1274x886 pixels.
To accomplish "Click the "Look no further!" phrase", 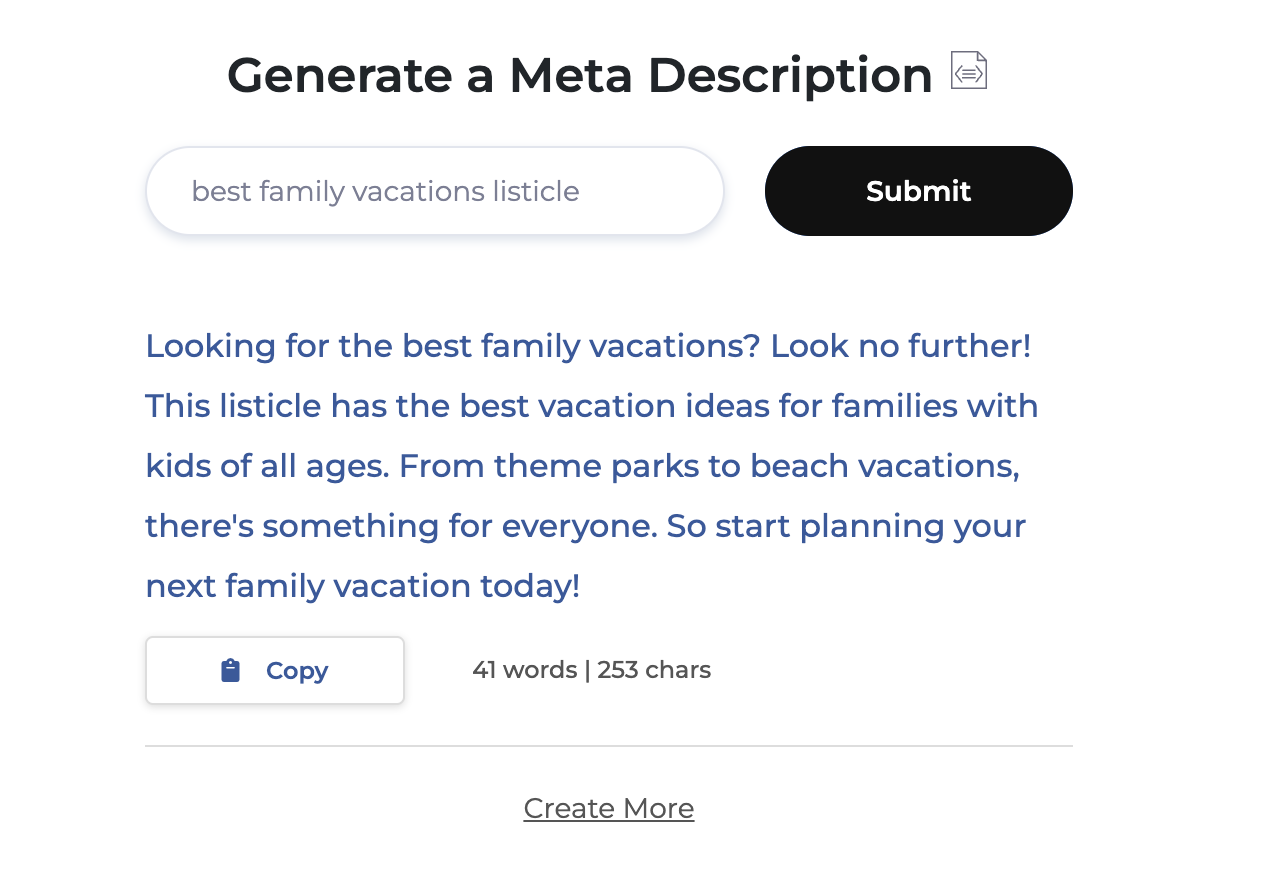I will pyautogui.click(x=900, y=346).
